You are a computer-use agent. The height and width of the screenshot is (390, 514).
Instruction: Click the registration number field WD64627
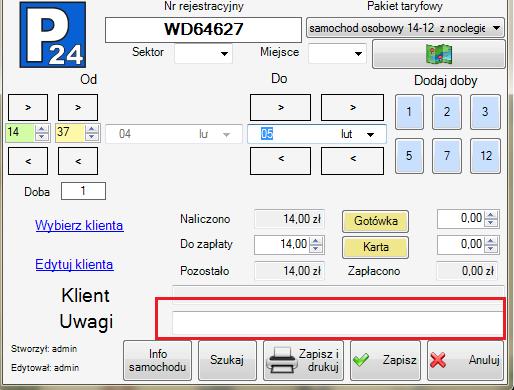[203, 30]
